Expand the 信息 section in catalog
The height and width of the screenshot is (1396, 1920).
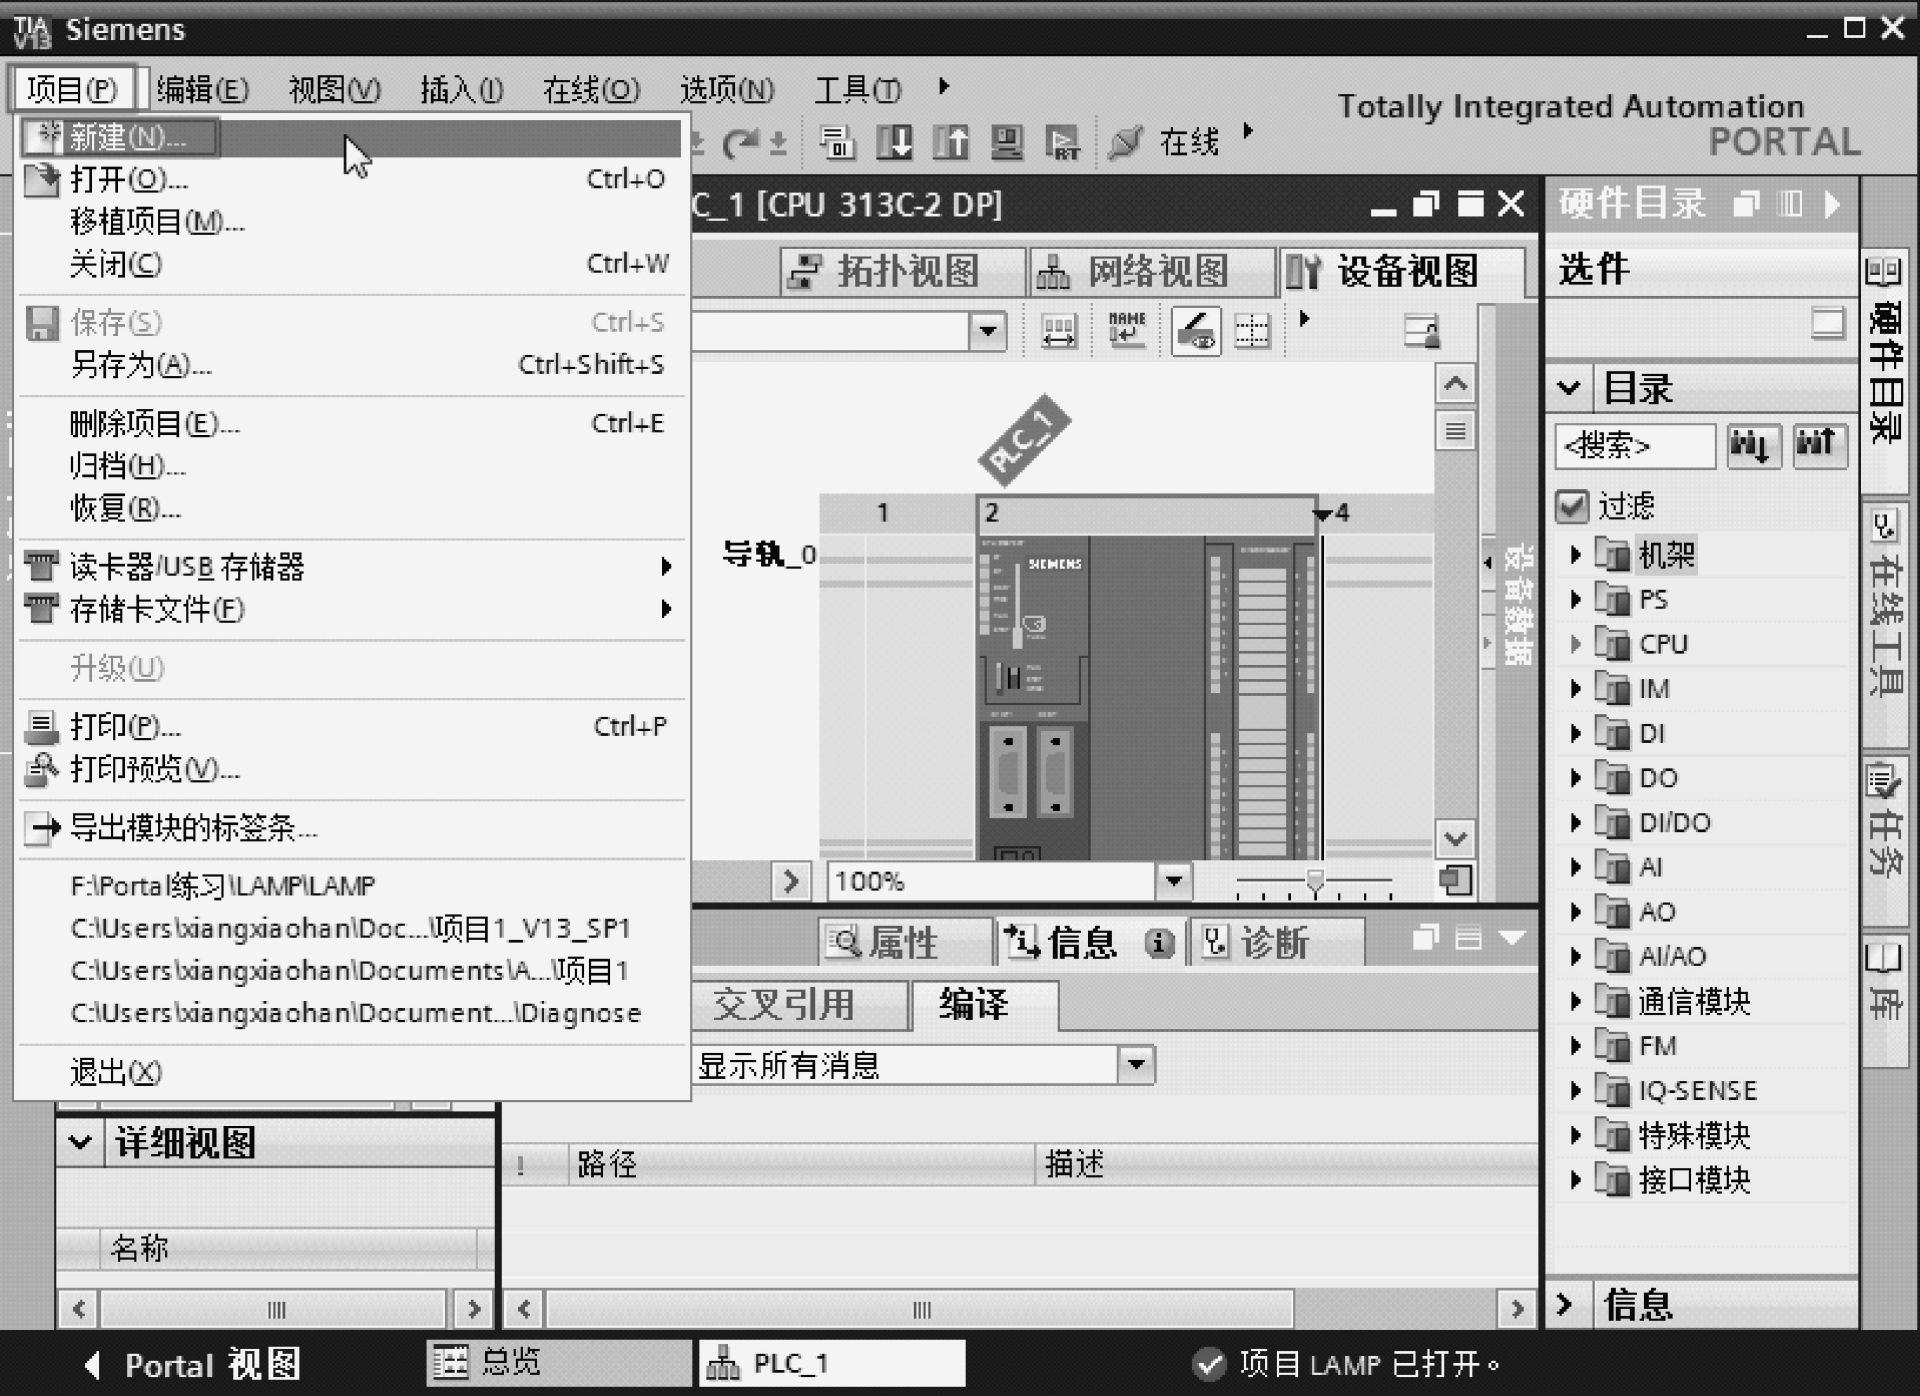coord(1566,1304)
